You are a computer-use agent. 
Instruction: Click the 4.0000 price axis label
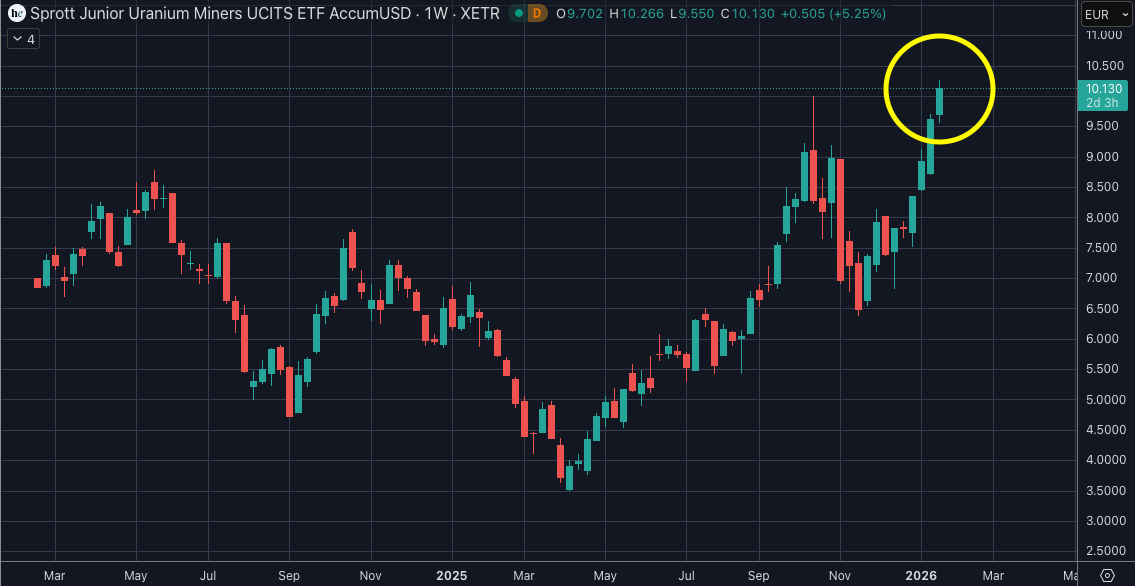pos(1104,460)
